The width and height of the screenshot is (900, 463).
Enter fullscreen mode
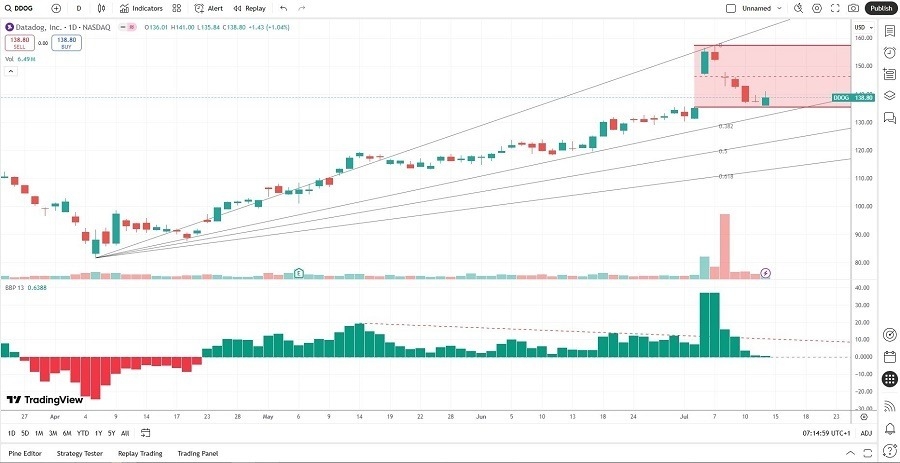click(x=835, y=8)
